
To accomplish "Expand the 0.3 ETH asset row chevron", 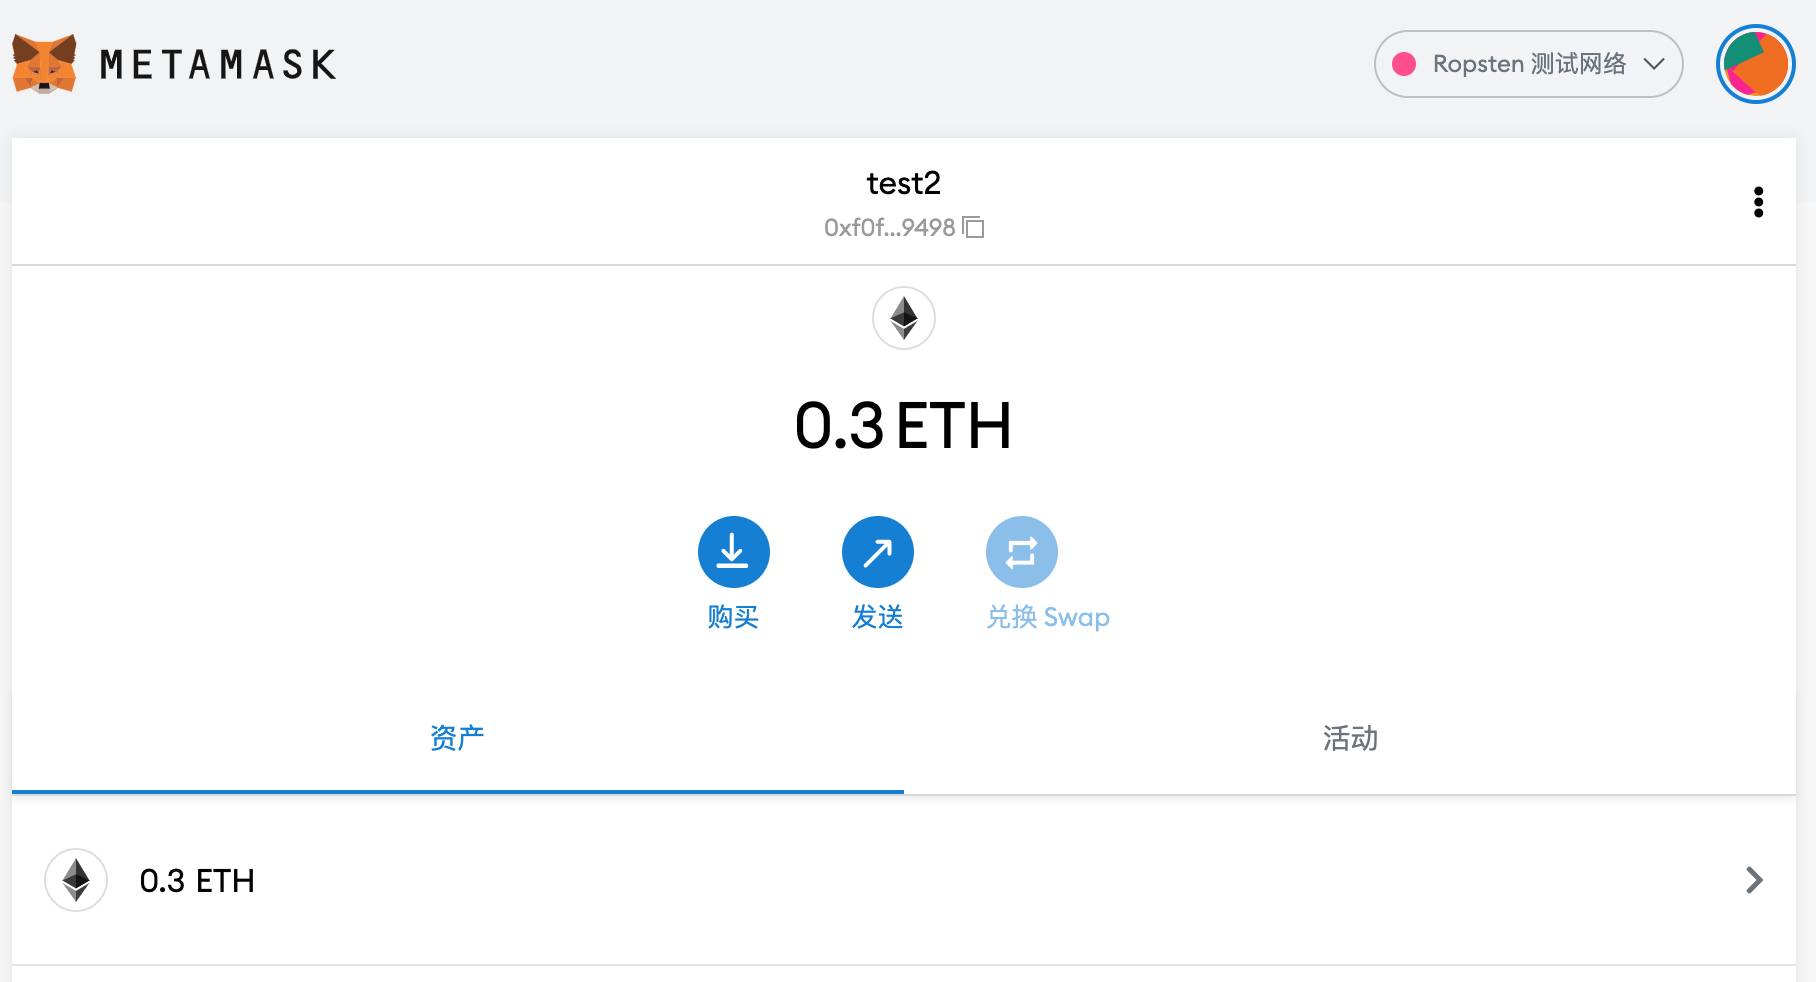I will pos(1753,880).
